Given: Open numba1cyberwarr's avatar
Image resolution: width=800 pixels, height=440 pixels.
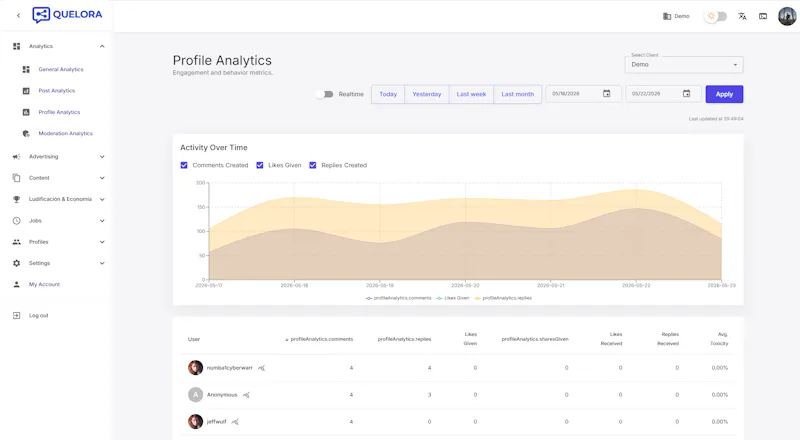Looking at the screenshot, I should [195, 368].
